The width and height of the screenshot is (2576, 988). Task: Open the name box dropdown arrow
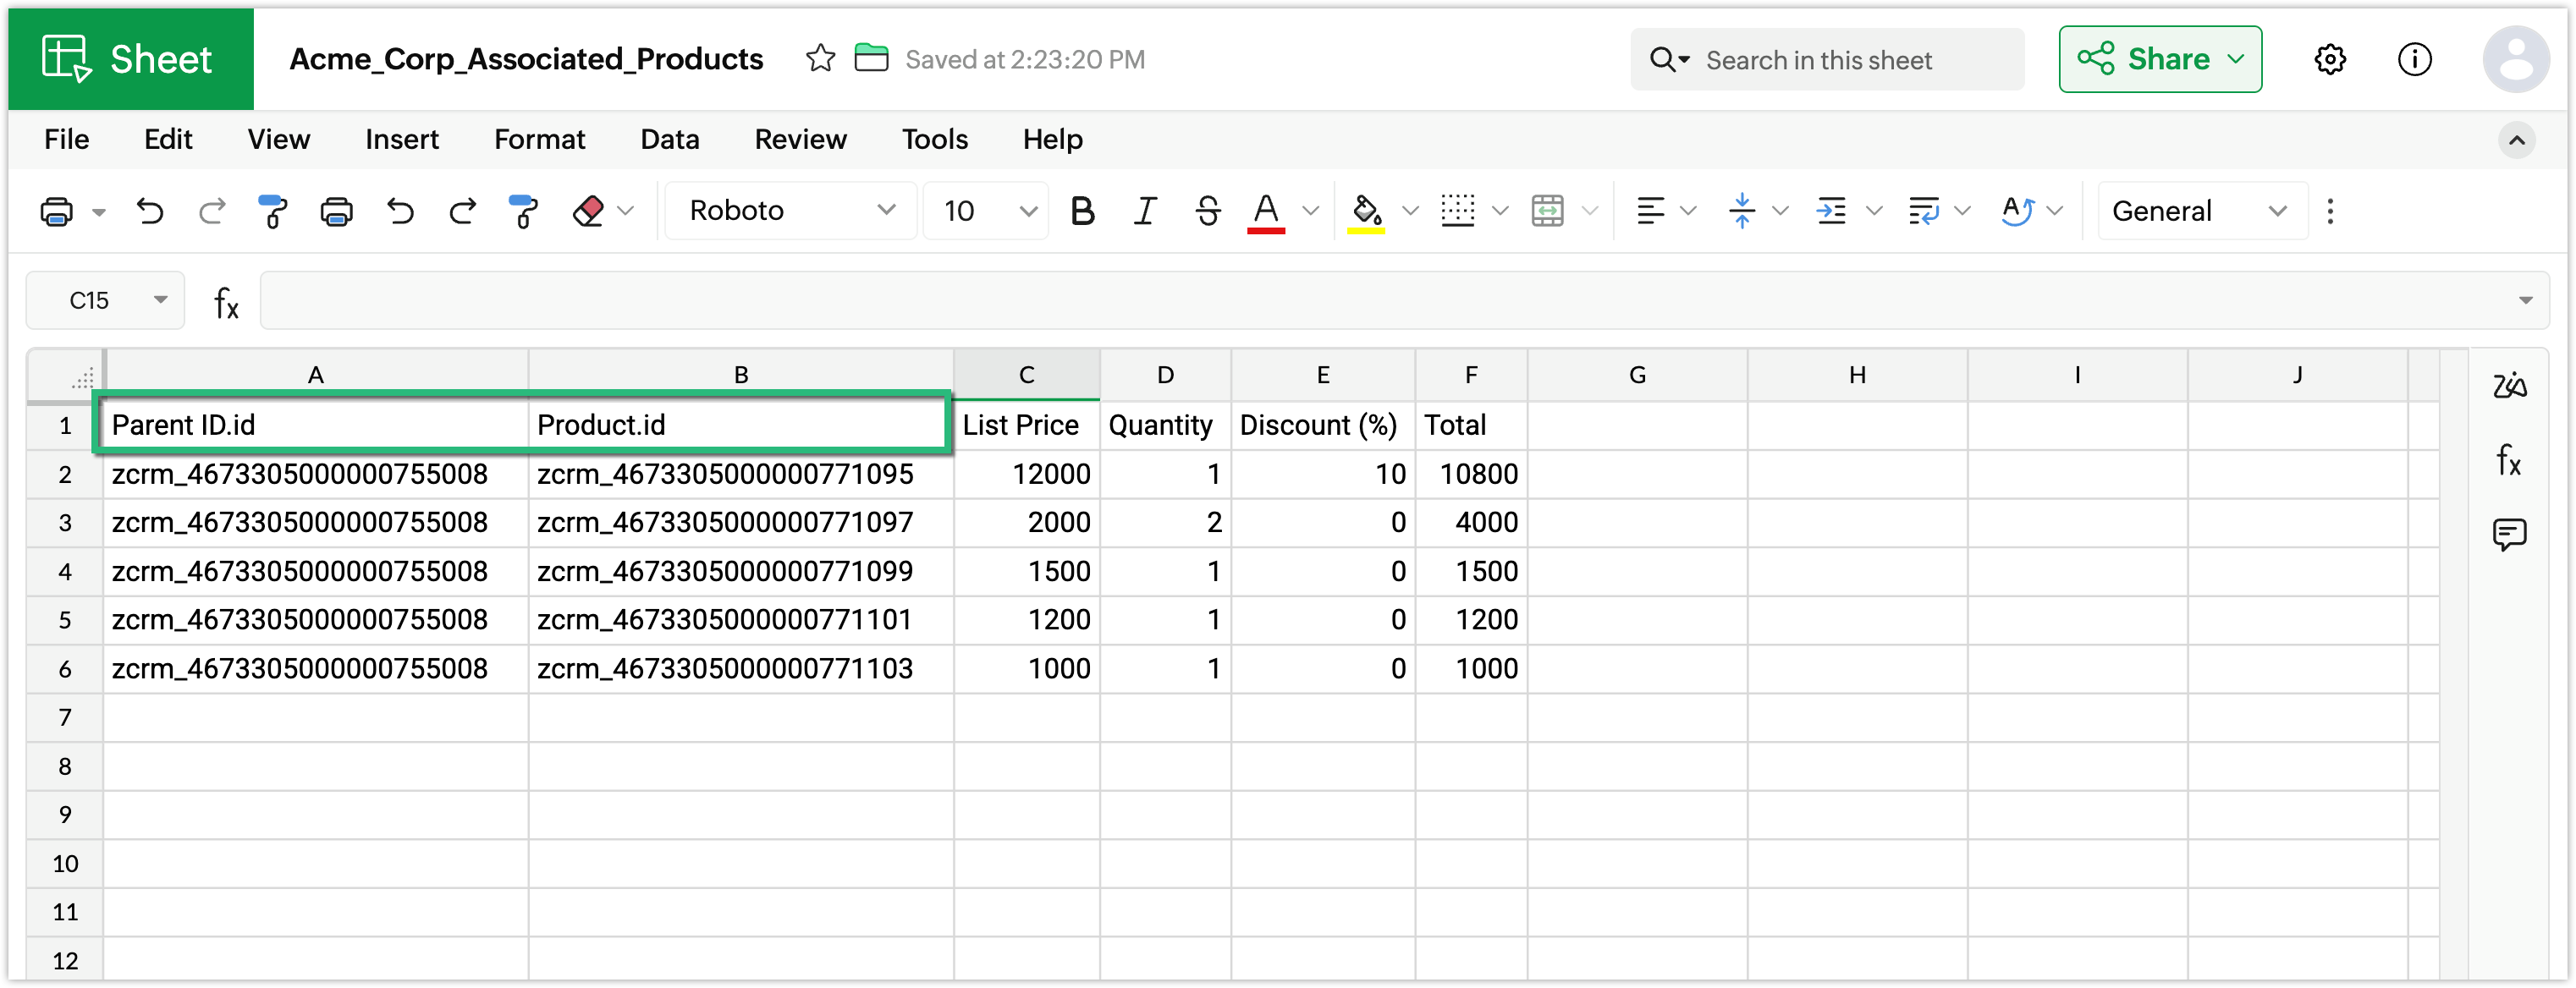click(160, 300)
